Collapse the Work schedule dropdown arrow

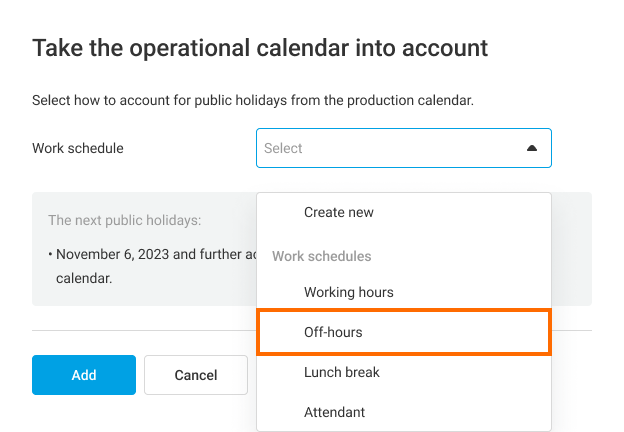pyautogui.click(x=532, y=148)
